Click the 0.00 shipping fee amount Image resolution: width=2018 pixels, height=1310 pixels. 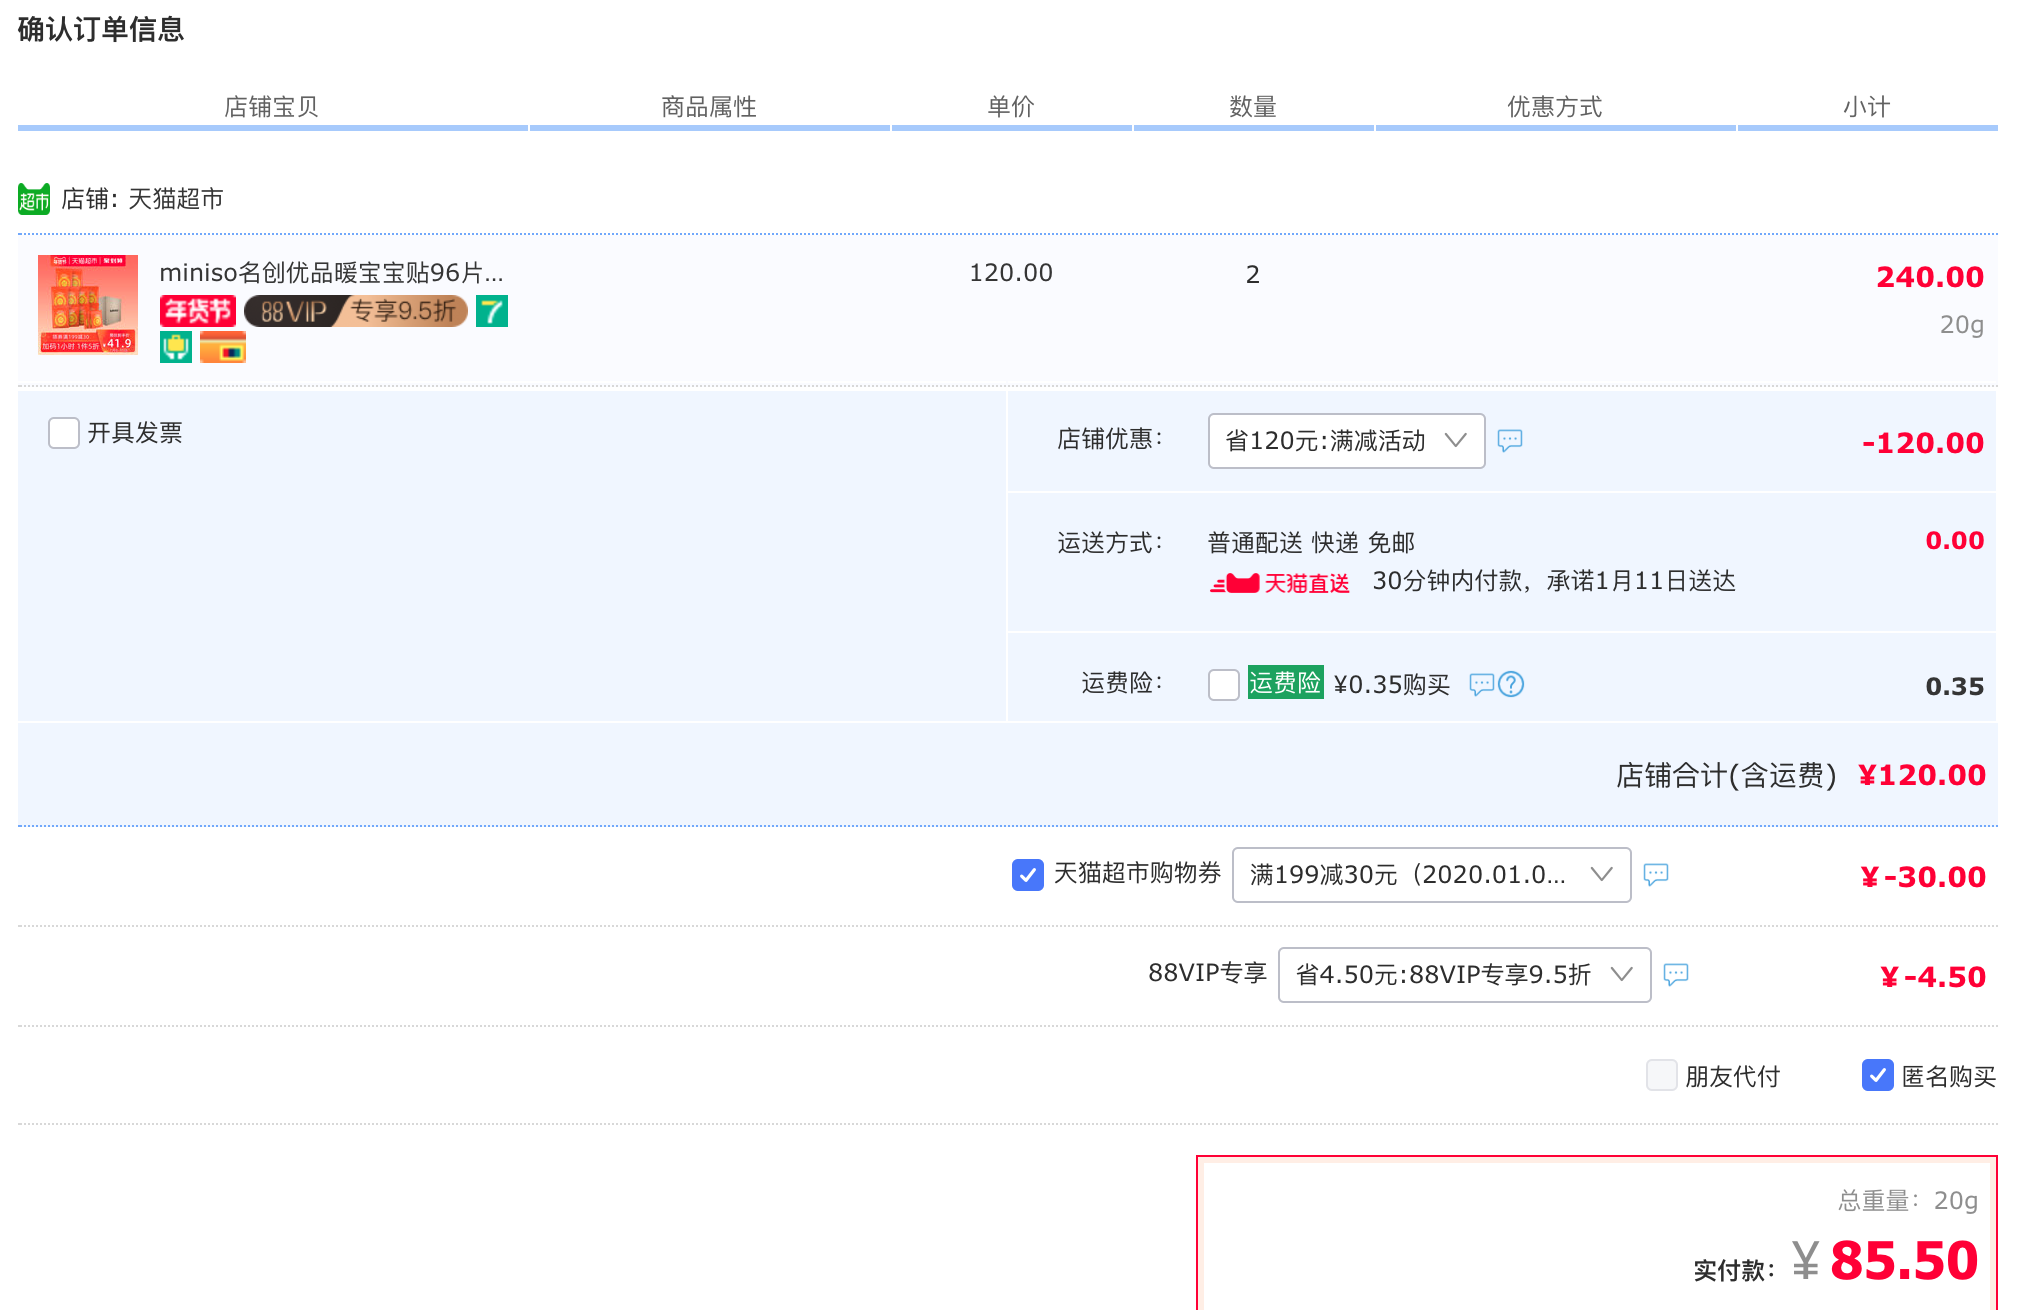tap(1955, 541)
